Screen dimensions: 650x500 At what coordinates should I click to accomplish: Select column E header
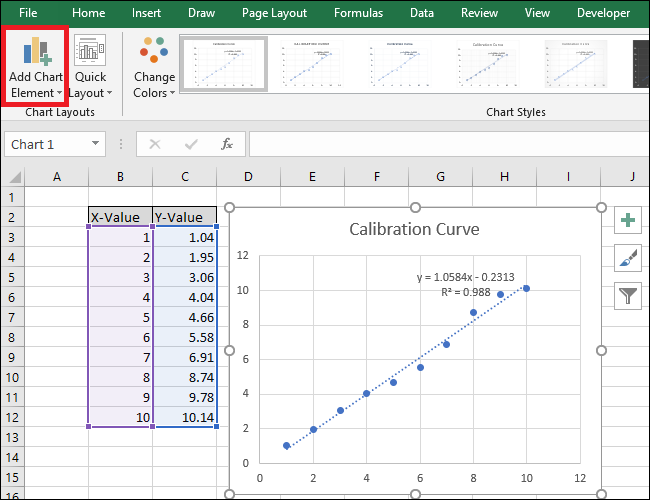click(312, 177)
